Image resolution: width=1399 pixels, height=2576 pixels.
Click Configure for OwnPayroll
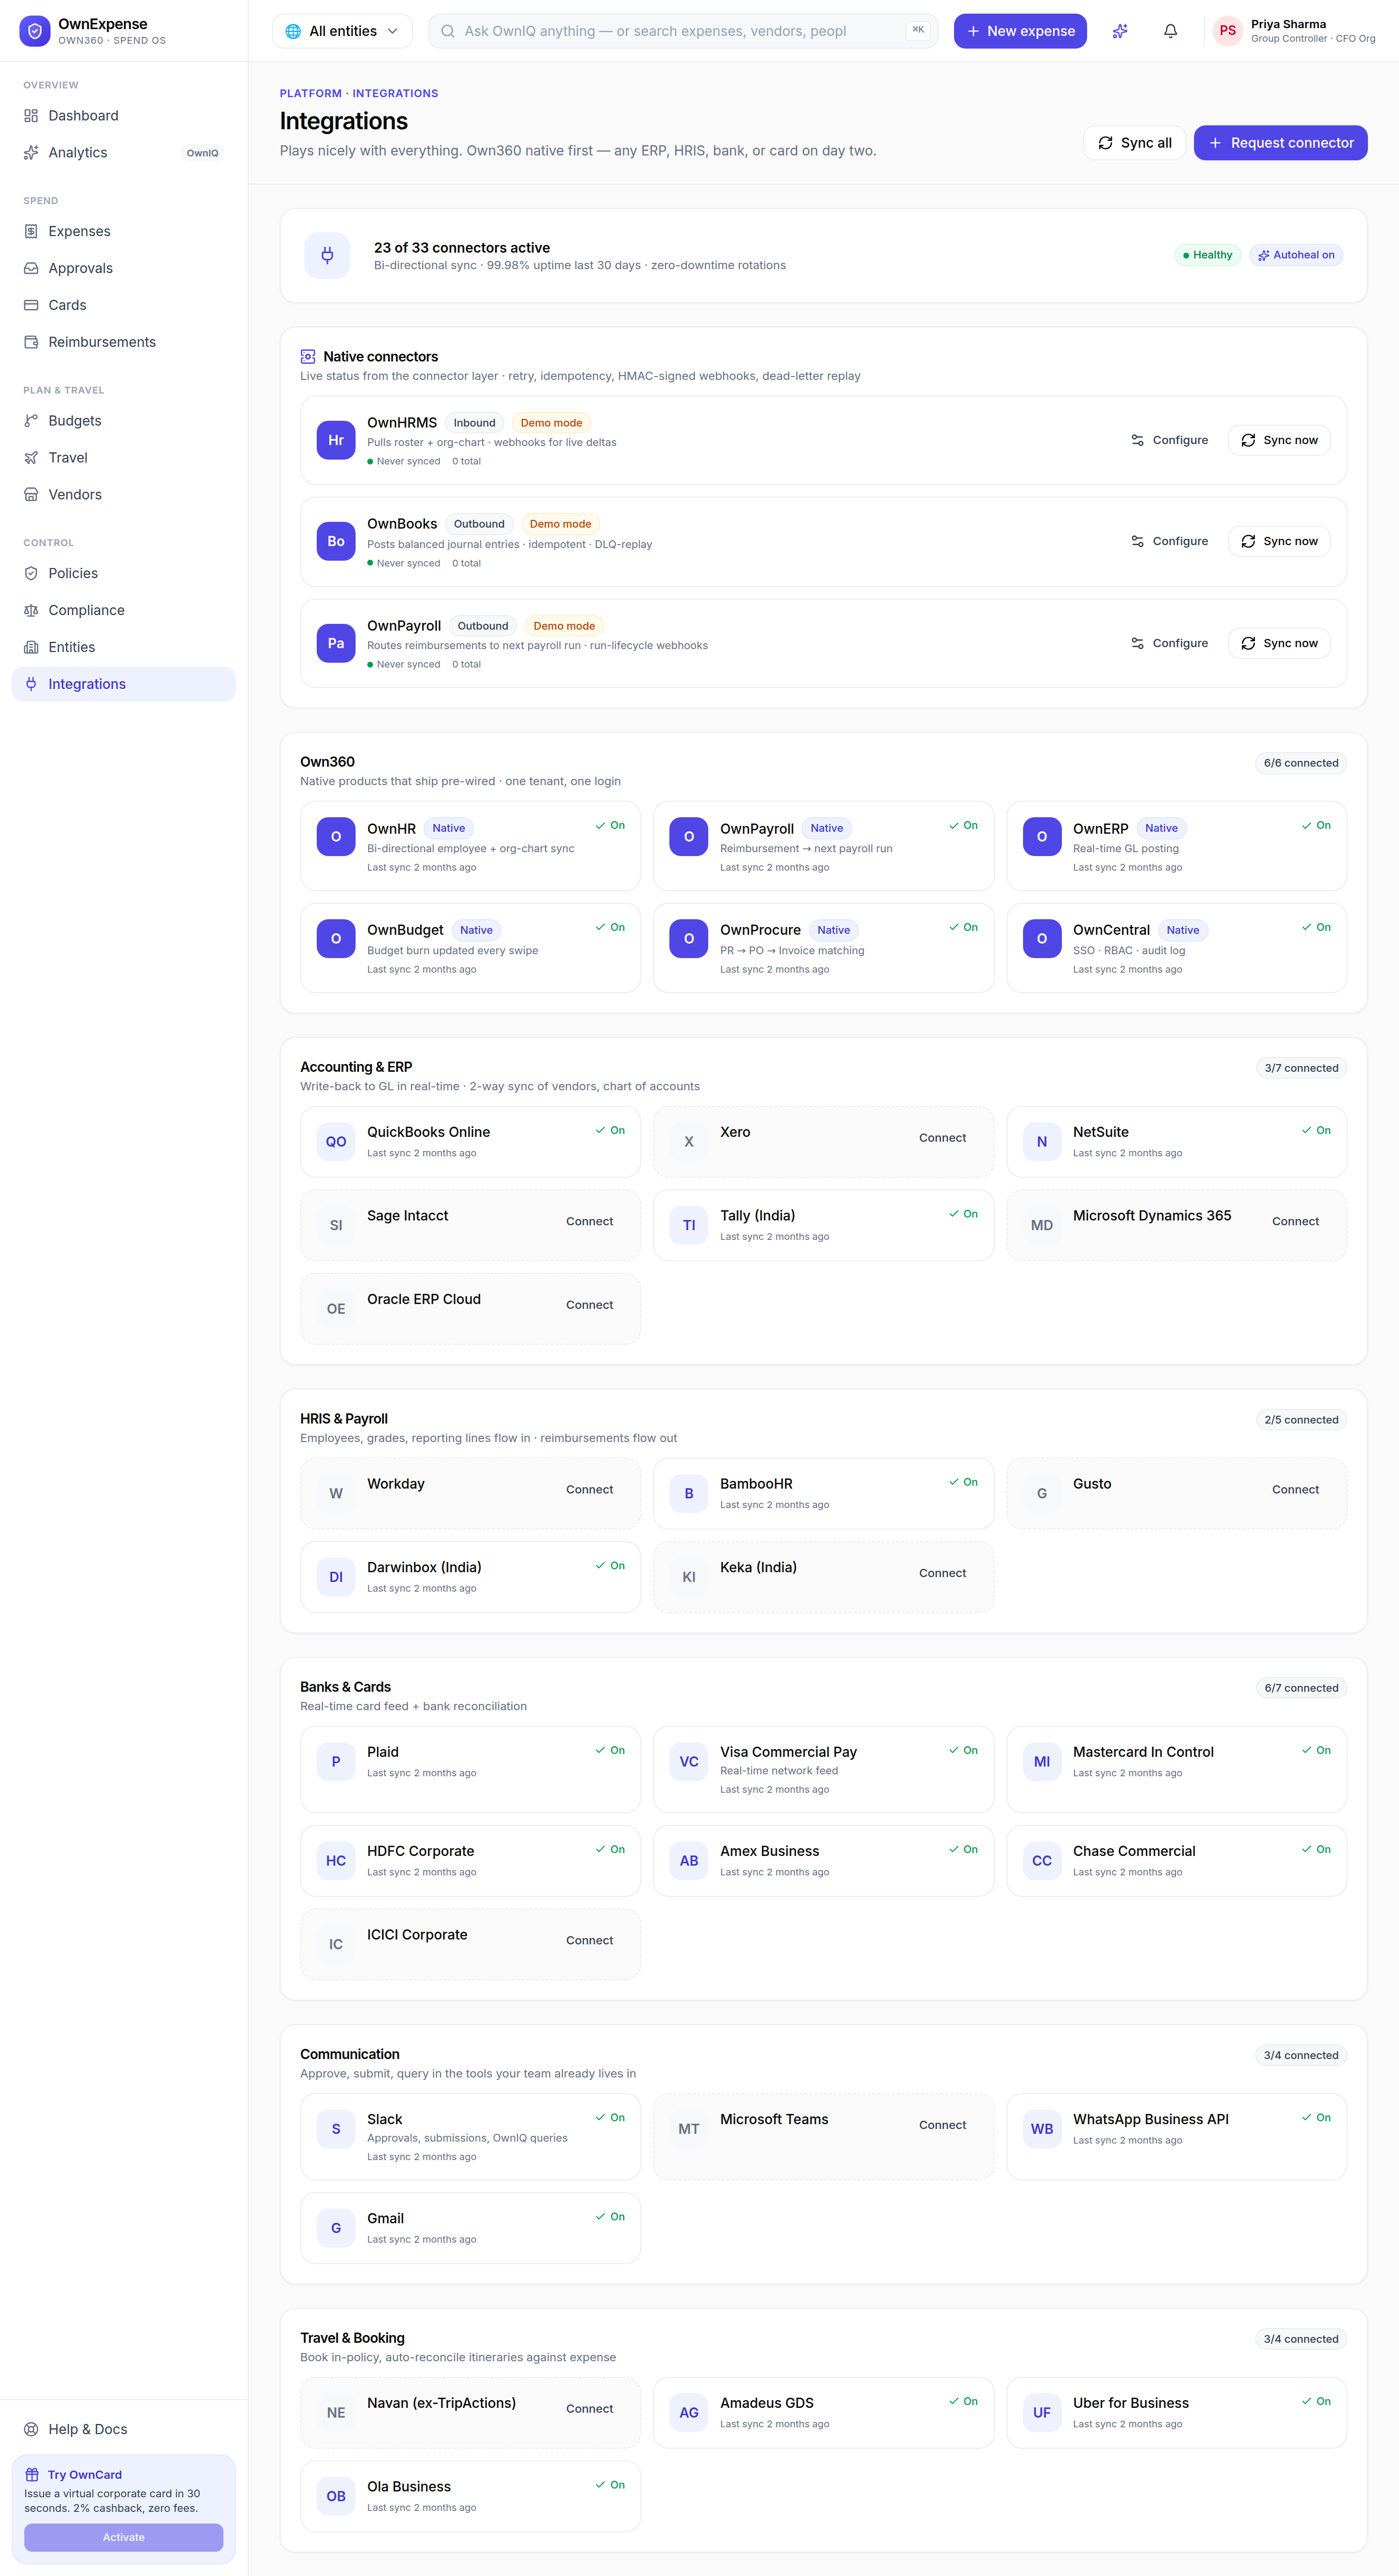[1169, 643]
